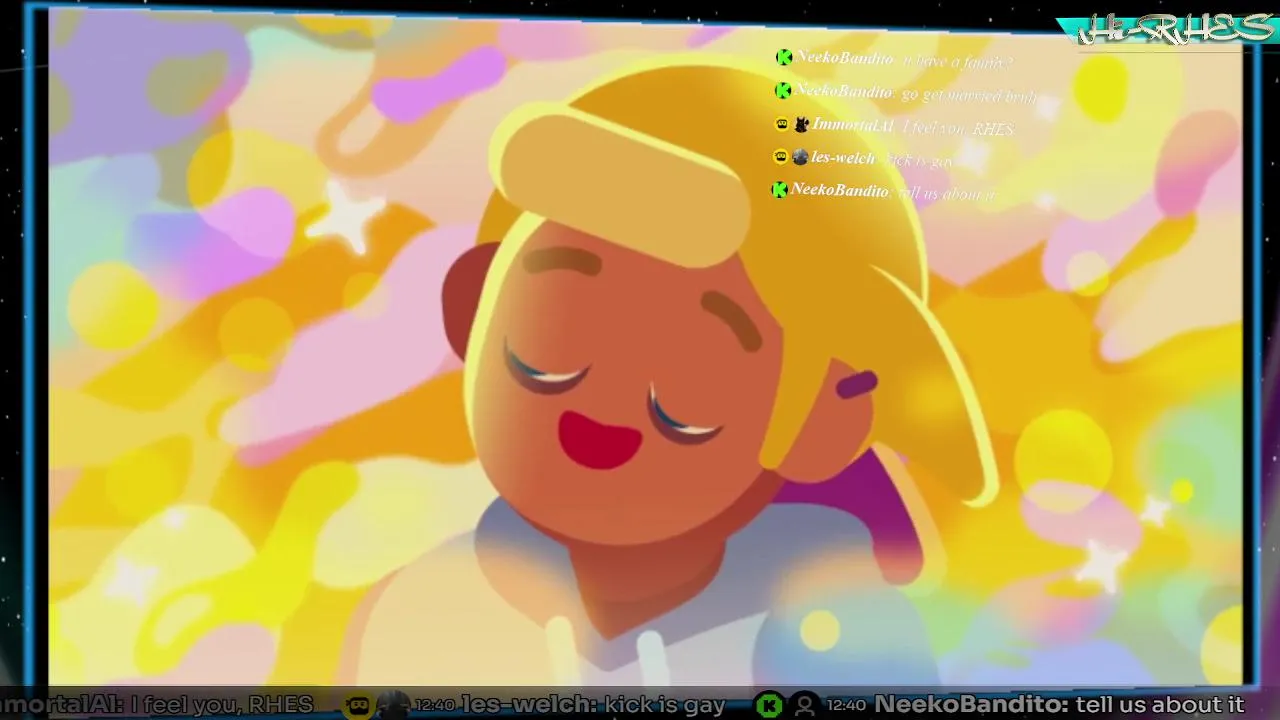The height and width of the screenshot is (720, 1280).
Task: Click les-welch's round avatar in chat overlay
Action: pyautogui.click(x=800, y=157)
